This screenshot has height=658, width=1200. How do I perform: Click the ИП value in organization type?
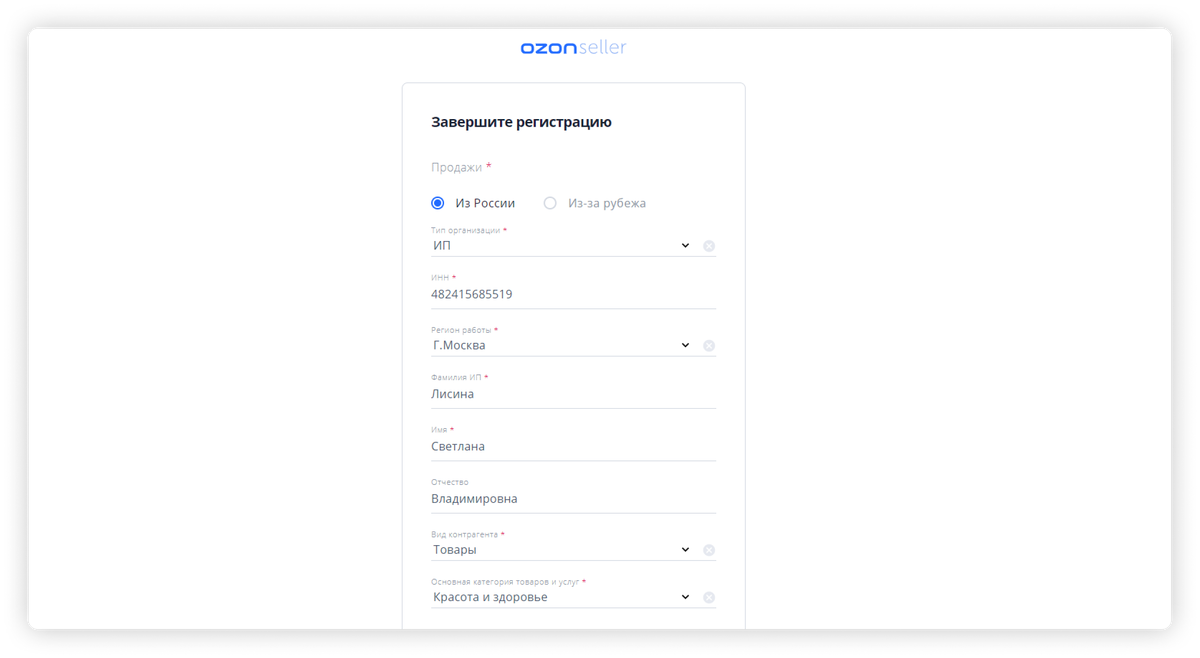point(442,246)
